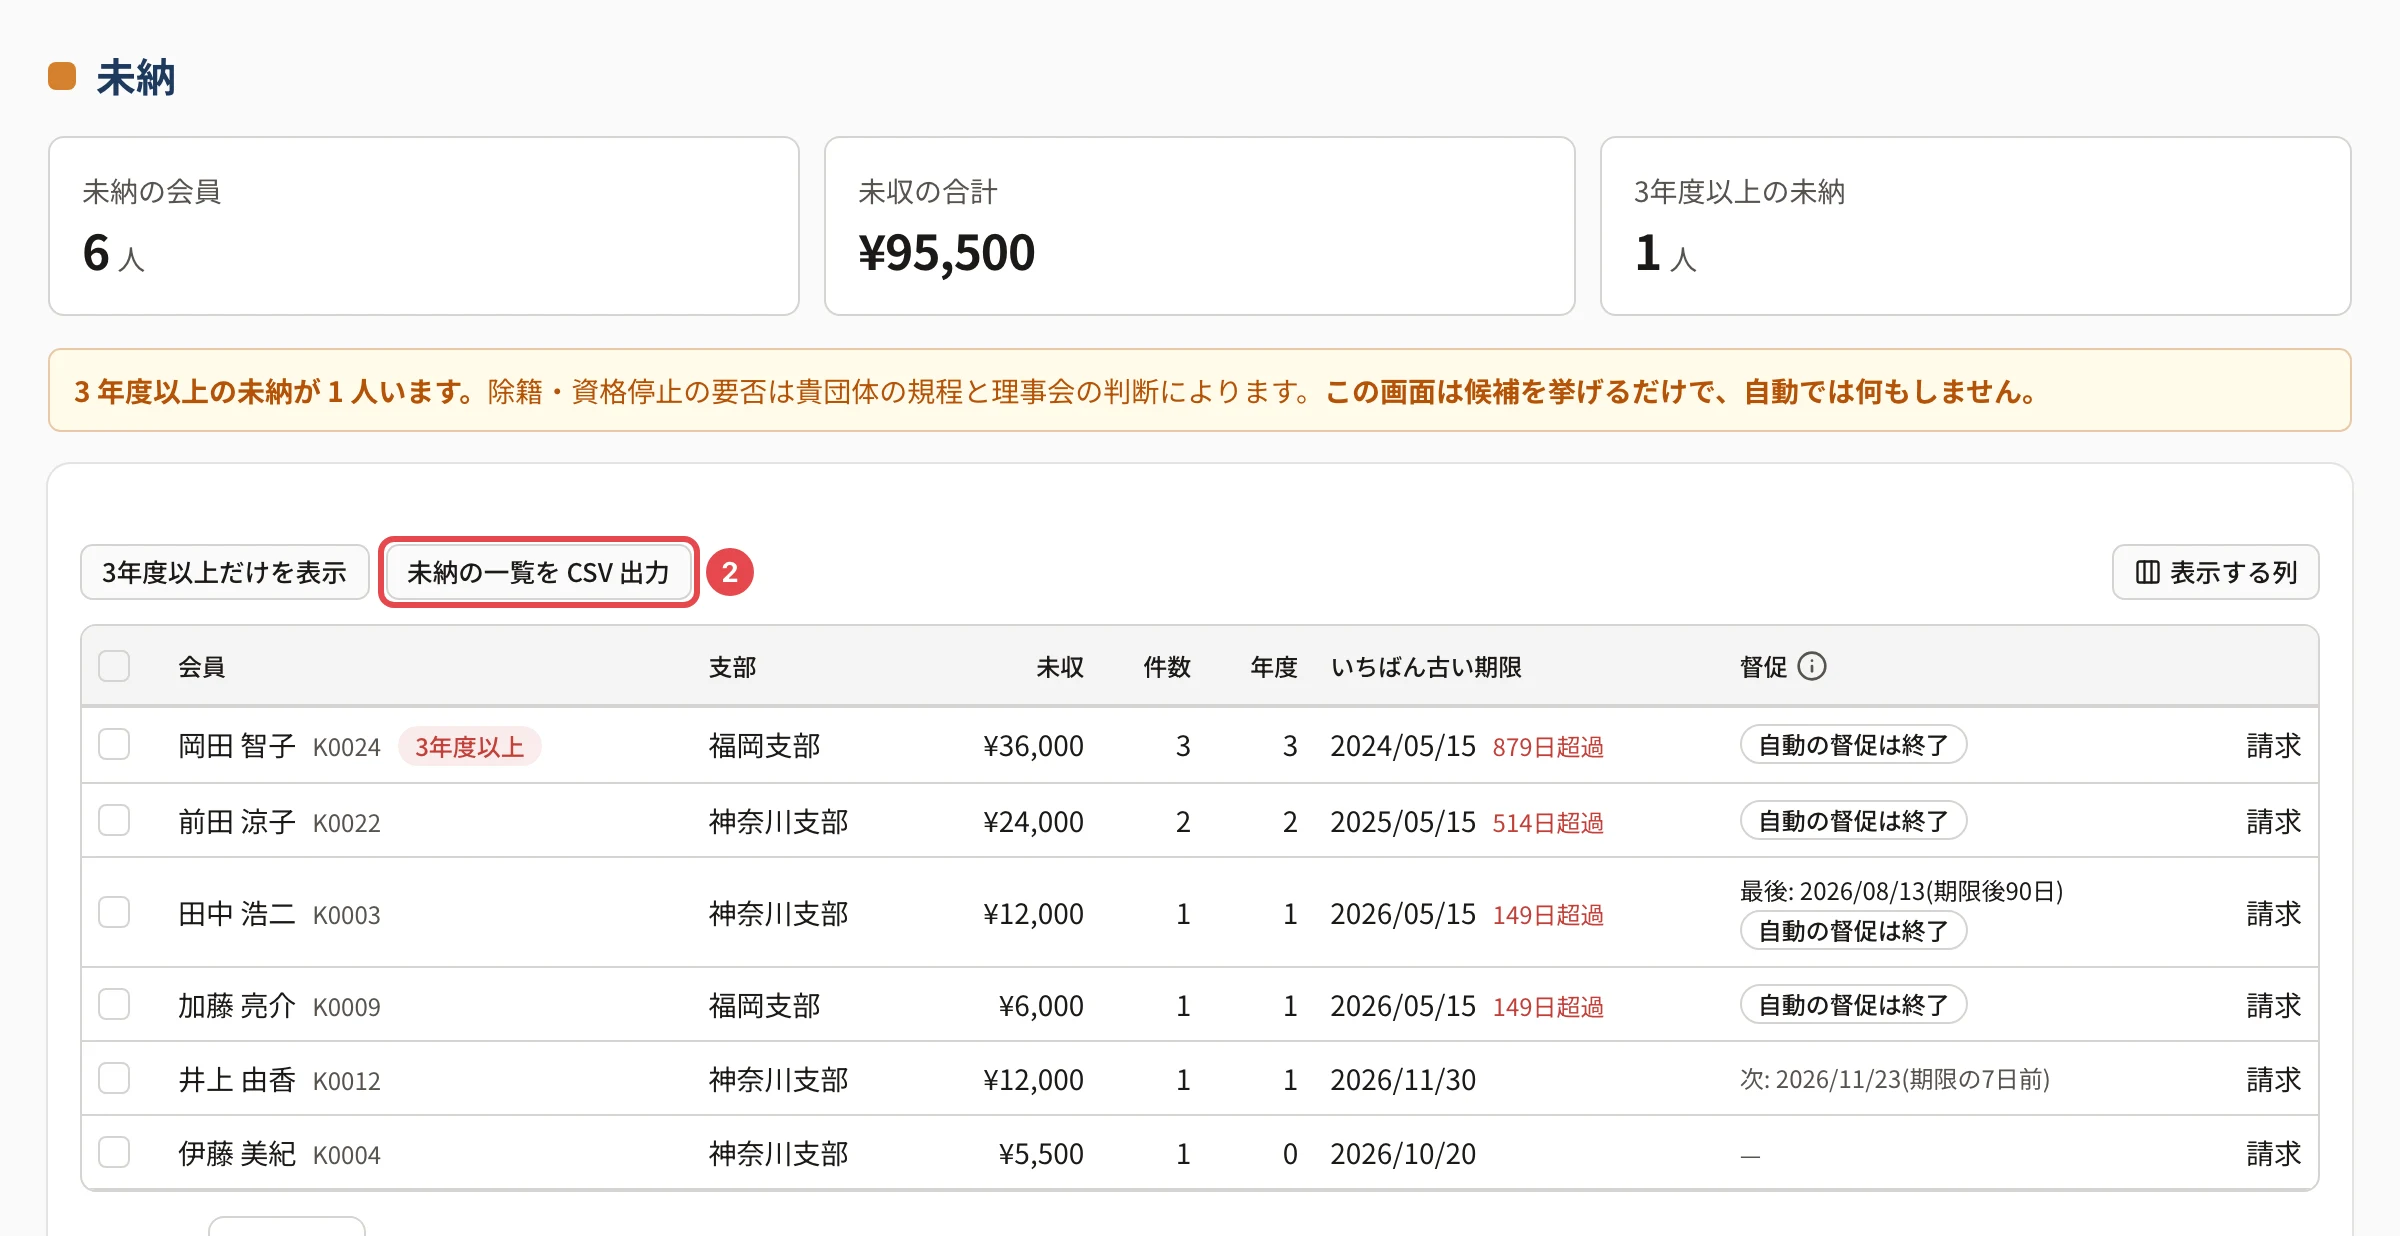This screenshot has height=1236, width=2400.
Task: Tick the checkbox for 加藤 亮介
Action: pos(114,1005)
